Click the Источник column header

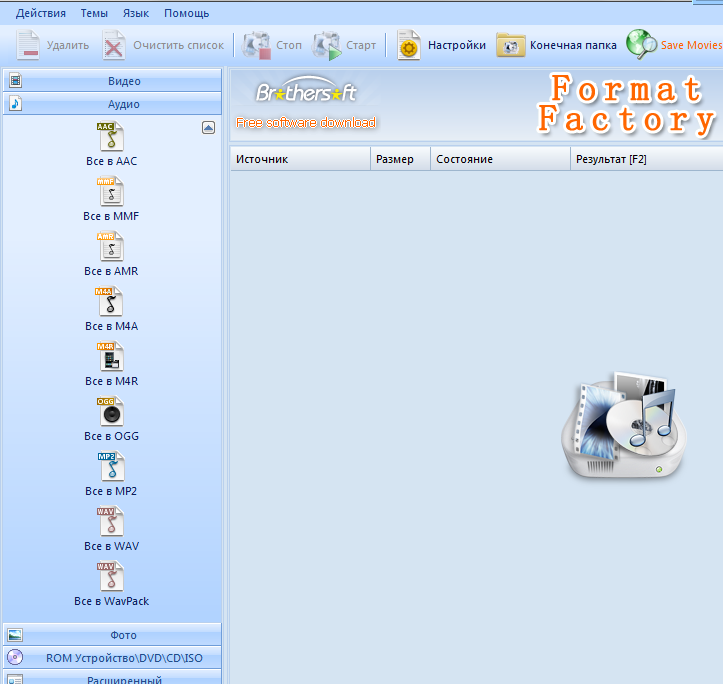click(300, 159)
